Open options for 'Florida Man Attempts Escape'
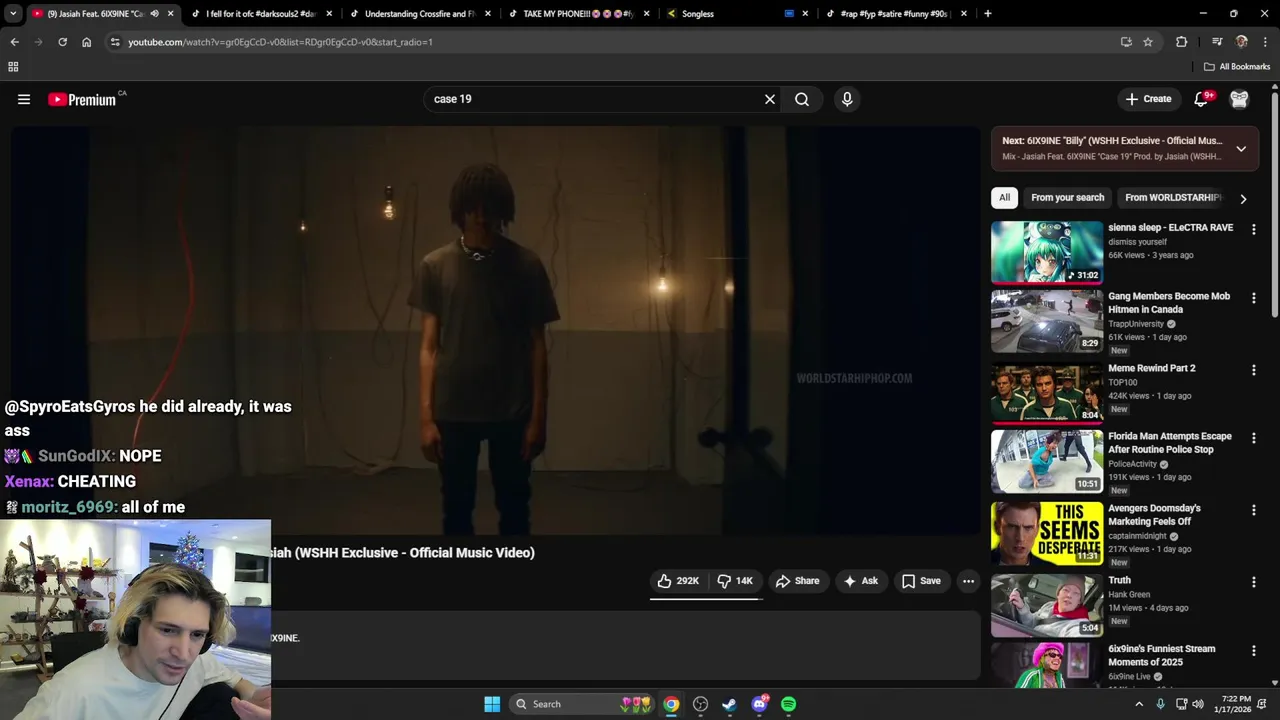 [1253, 438]
